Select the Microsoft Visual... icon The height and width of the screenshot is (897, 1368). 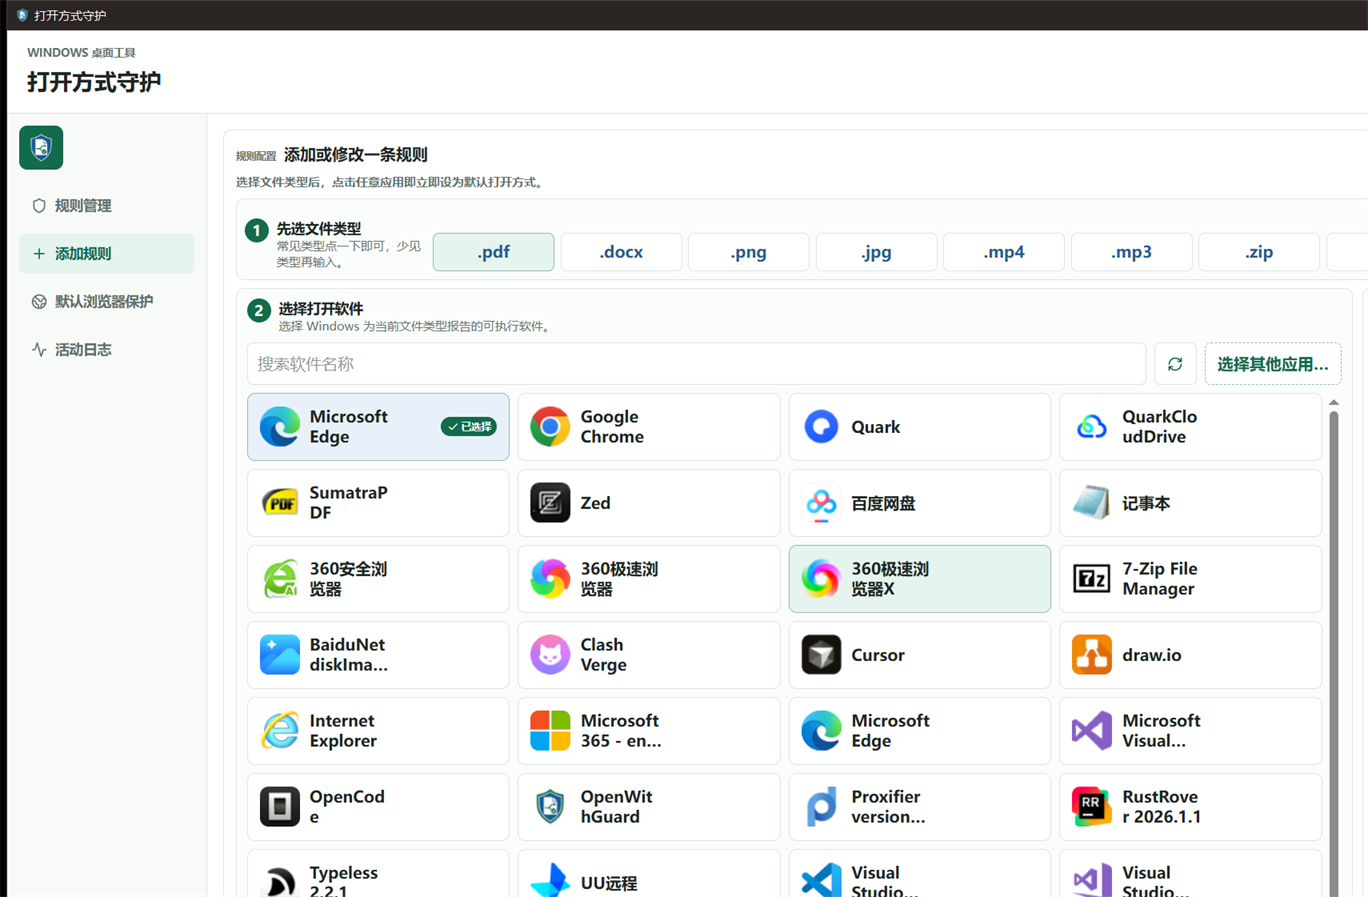coord(1091,731)
